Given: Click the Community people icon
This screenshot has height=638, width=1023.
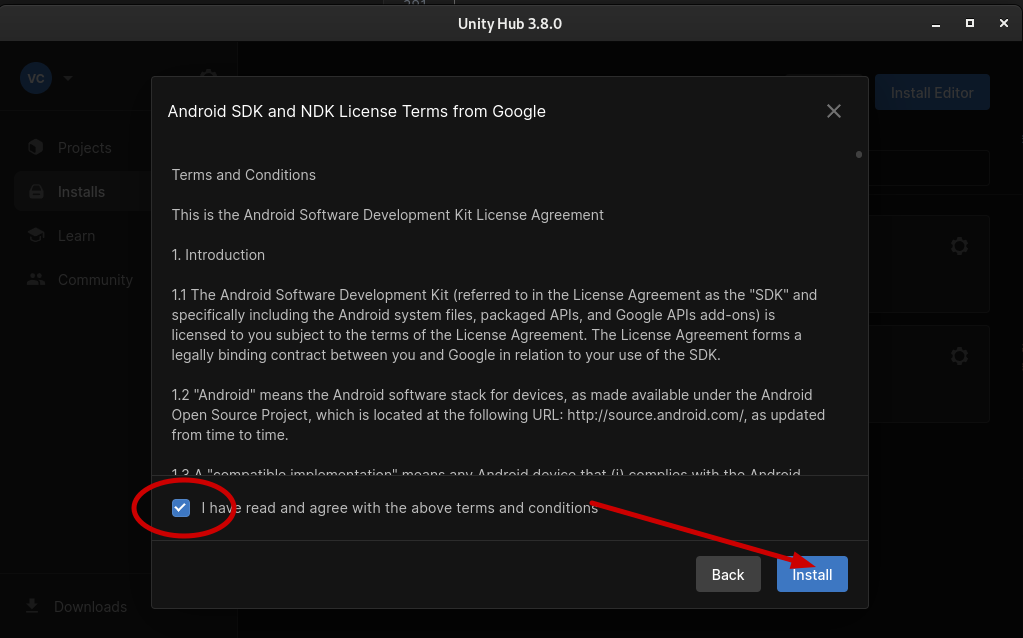Looking at the screenshot, I should tap(36, 280).
